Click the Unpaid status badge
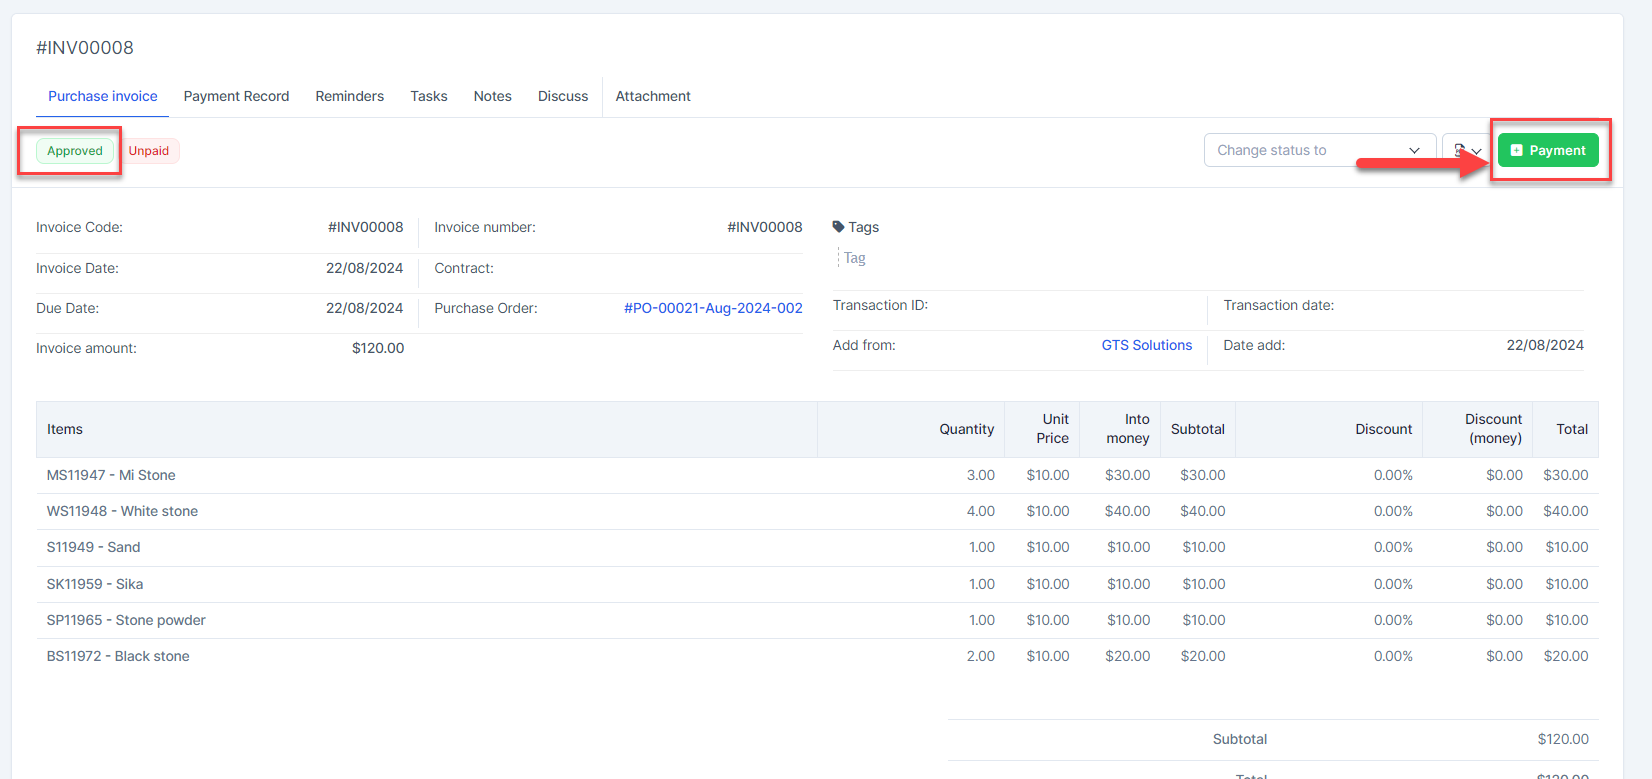The height and width of the screenshot is (779, 1652). pyautogui.click(x=149, y=151)
